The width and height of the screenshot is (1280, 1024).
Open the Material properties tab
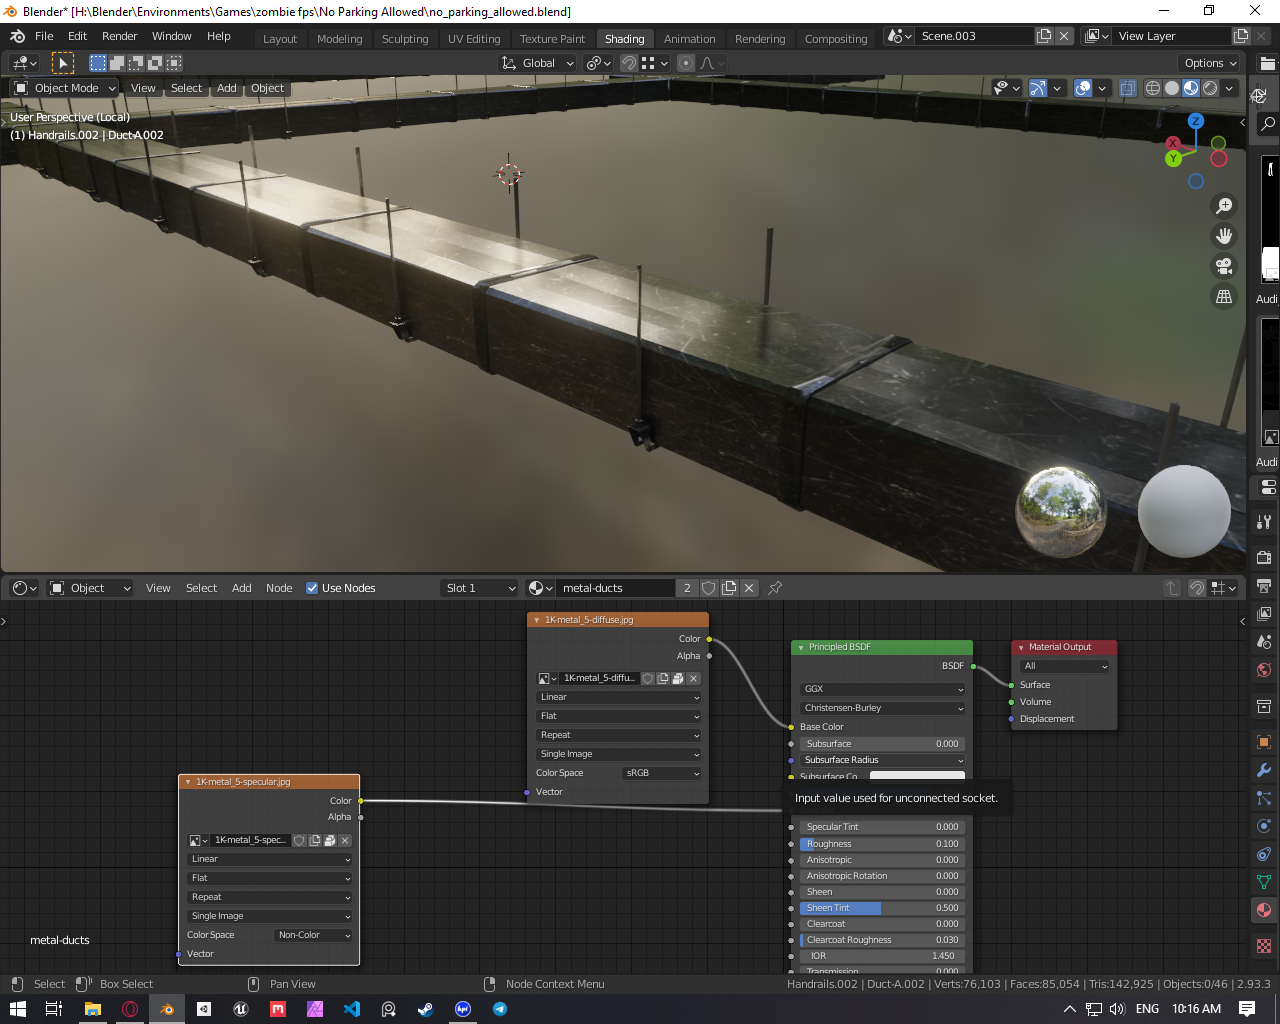[x=1264, y=910]
